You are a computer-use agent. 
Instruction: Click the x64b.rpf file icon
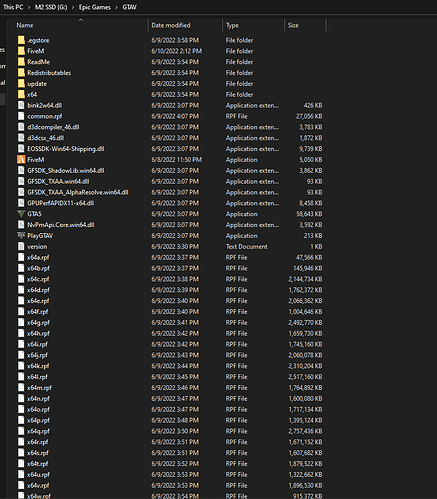[21, 268]
